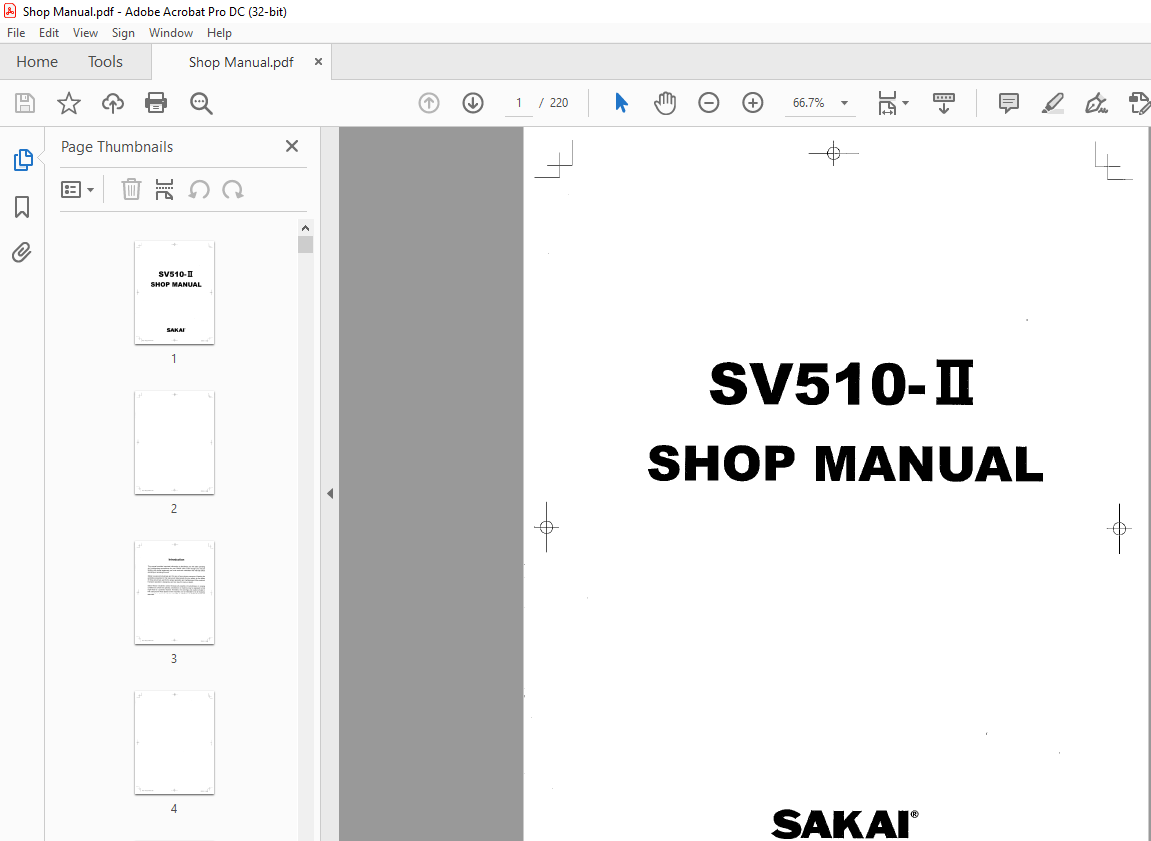Click the SAKAI logo text
Viewport: 1151px width, 841px height.
[x=844, y=824]
